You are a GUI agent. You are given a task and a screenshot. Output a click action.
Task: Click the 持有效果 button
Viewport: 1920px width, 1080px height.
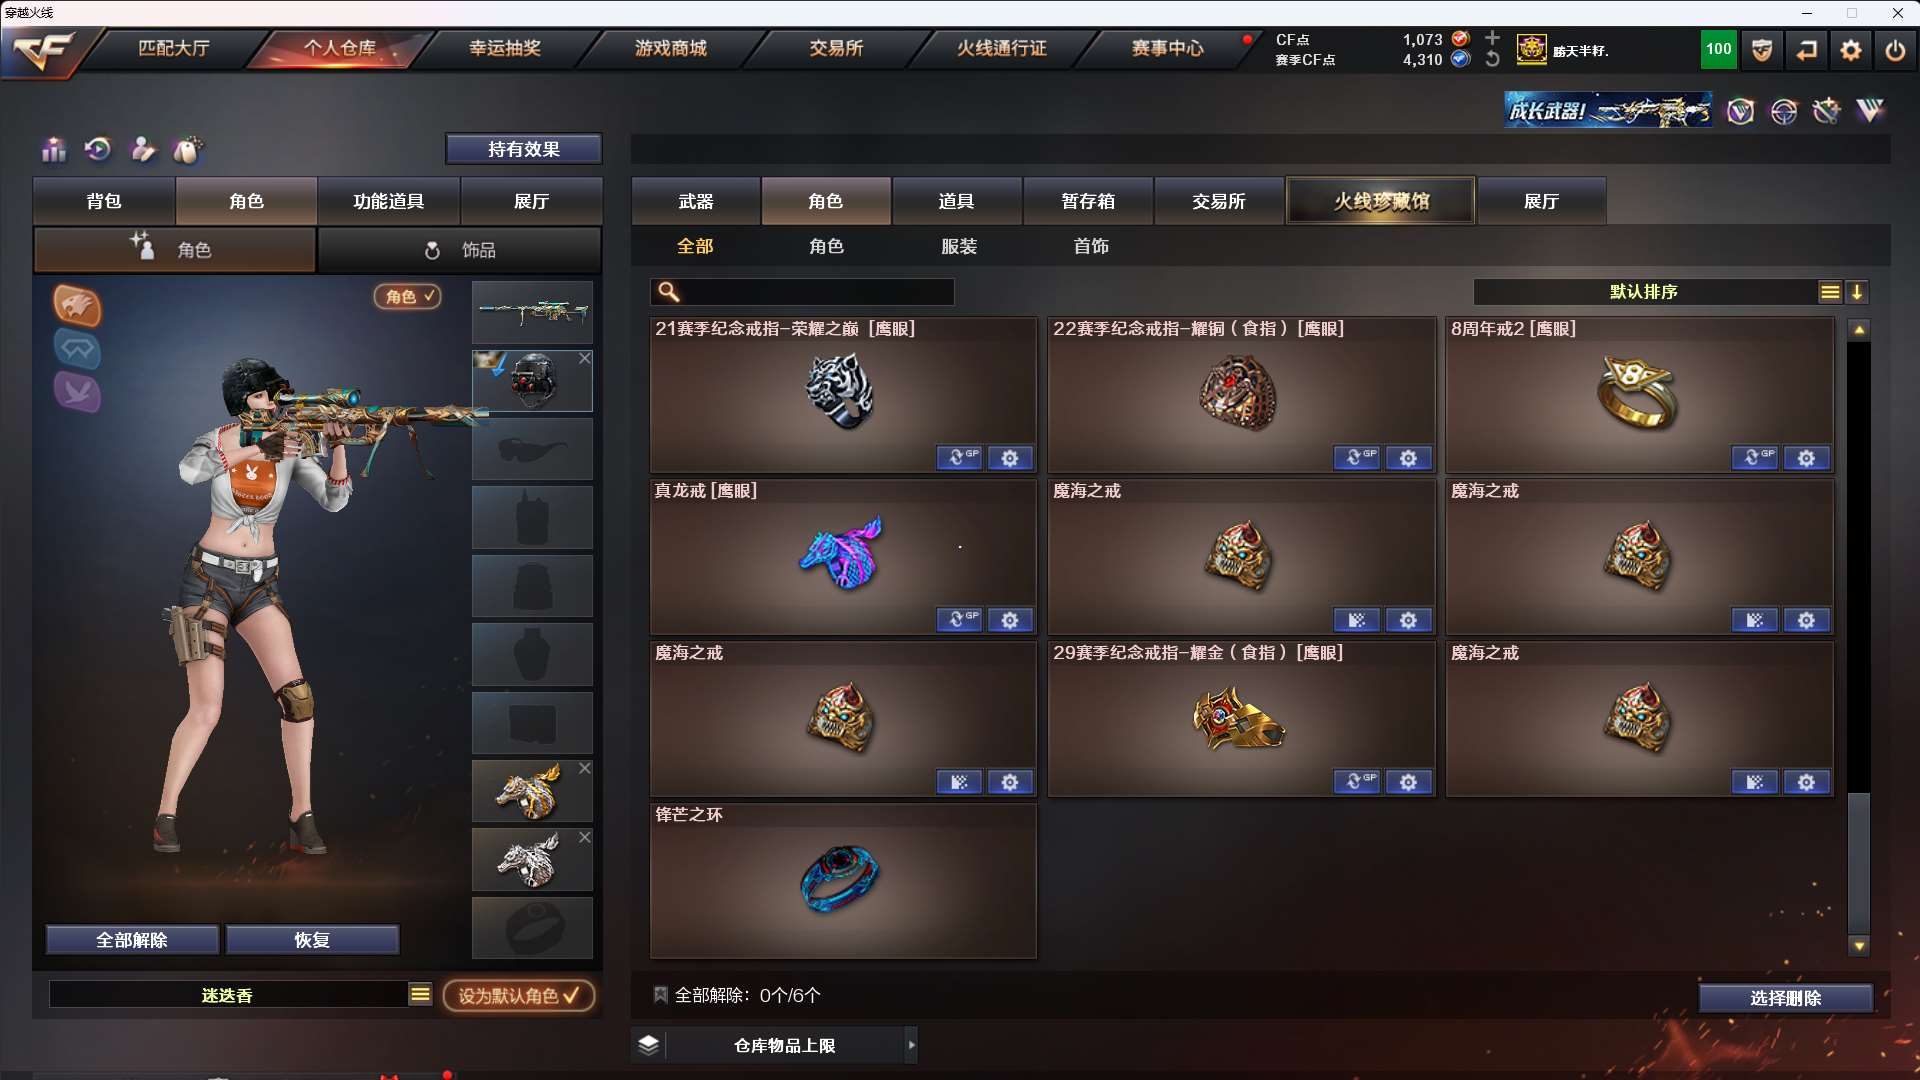tap(524, 149)
